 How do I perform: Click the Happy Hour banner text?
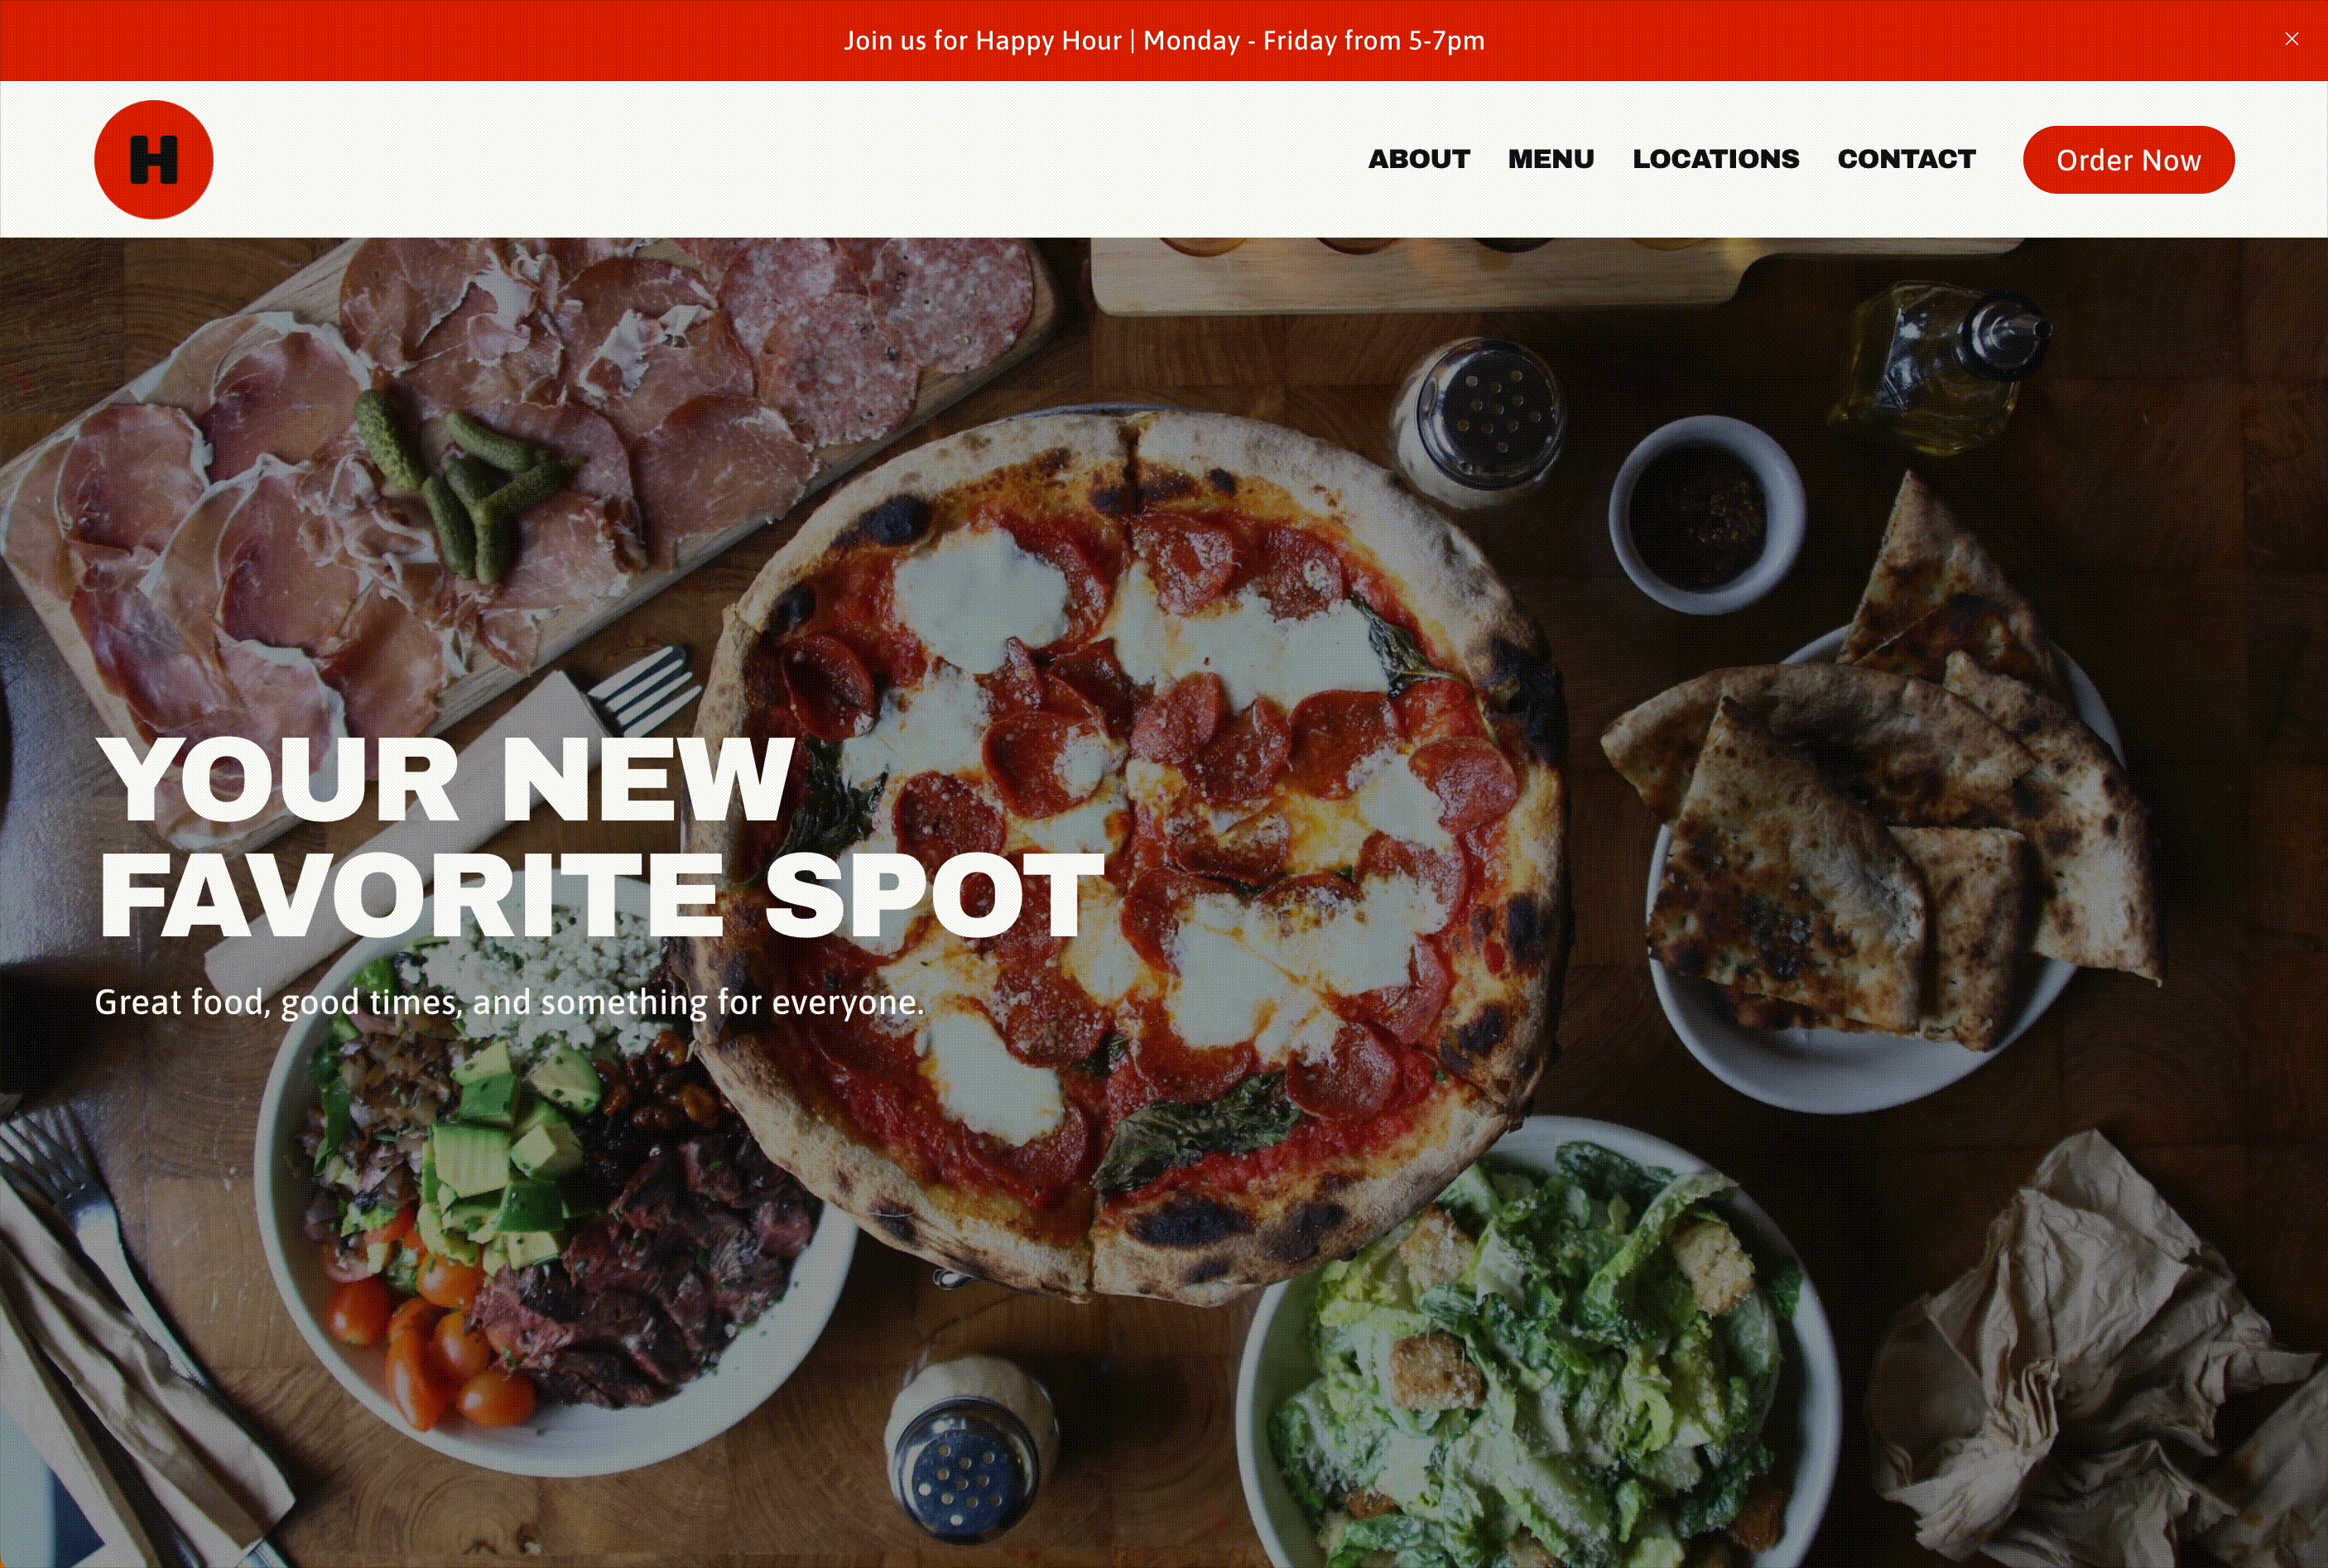[x=1164, y=40]
